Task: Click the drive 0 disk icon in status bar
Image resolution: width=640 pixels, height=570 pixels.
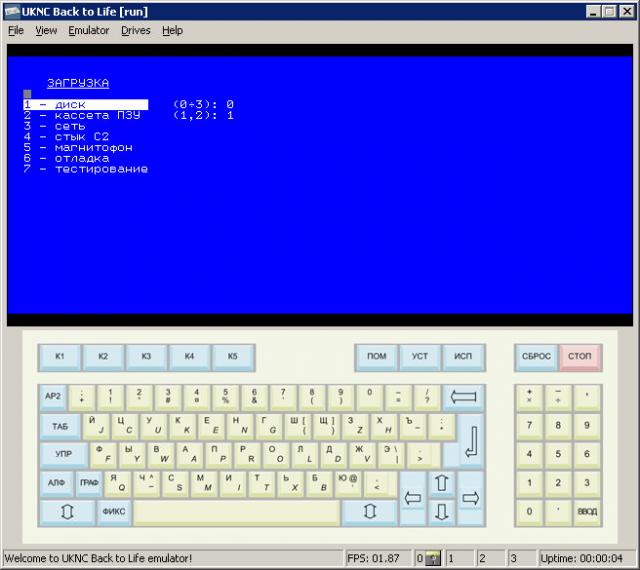Action: point(433,558)
